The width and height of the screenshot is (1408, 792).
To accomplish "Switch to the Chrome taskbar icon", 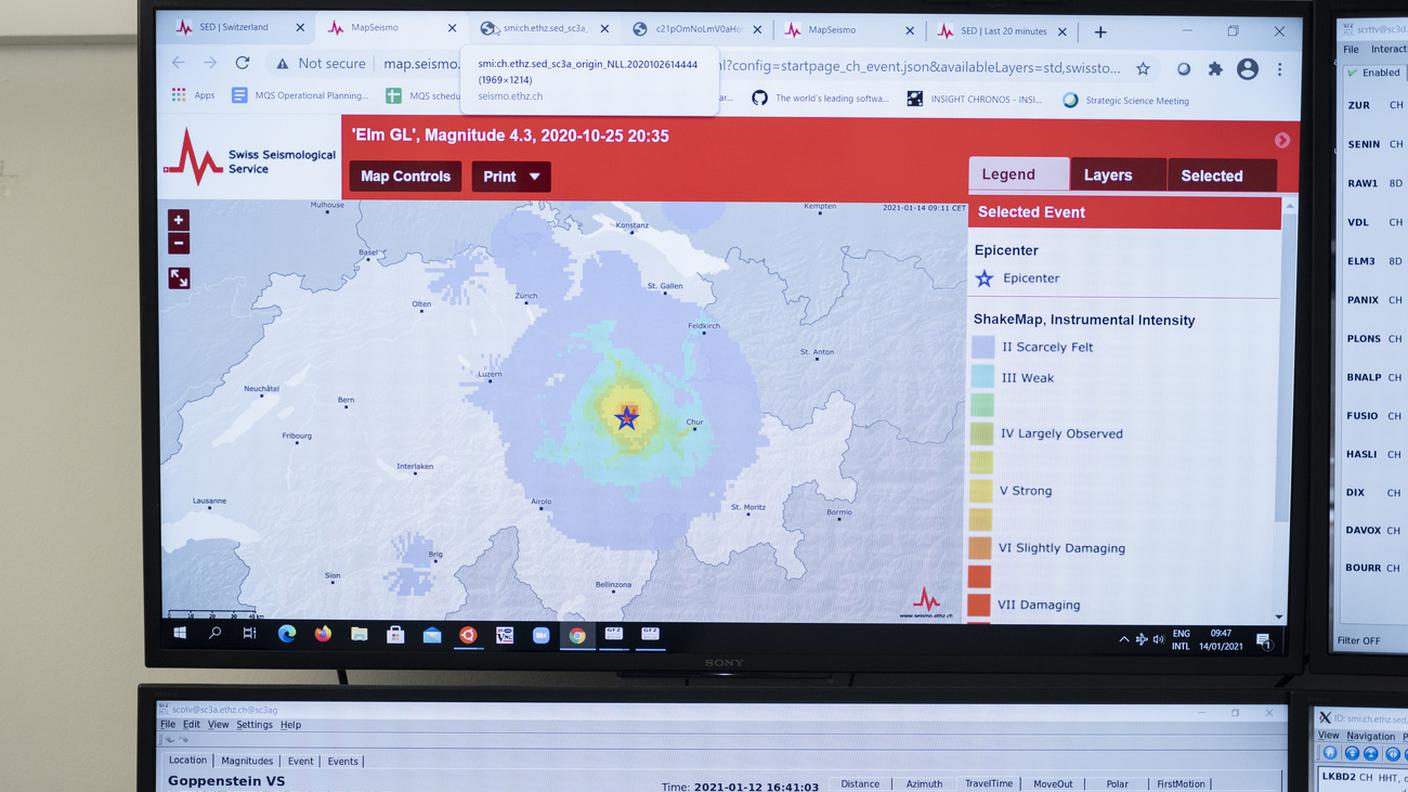I will click(x=577, y=635).
